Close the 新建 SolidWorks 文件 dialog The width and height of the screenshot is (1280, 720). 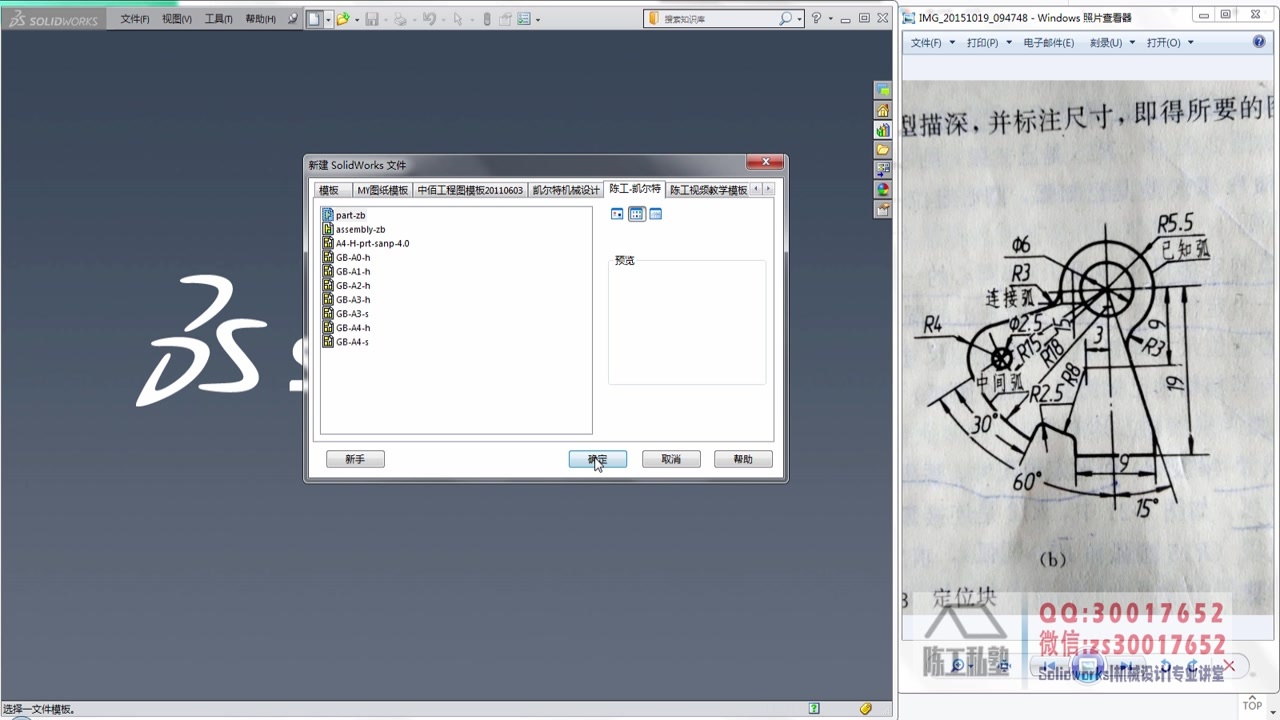pos(766,163)
